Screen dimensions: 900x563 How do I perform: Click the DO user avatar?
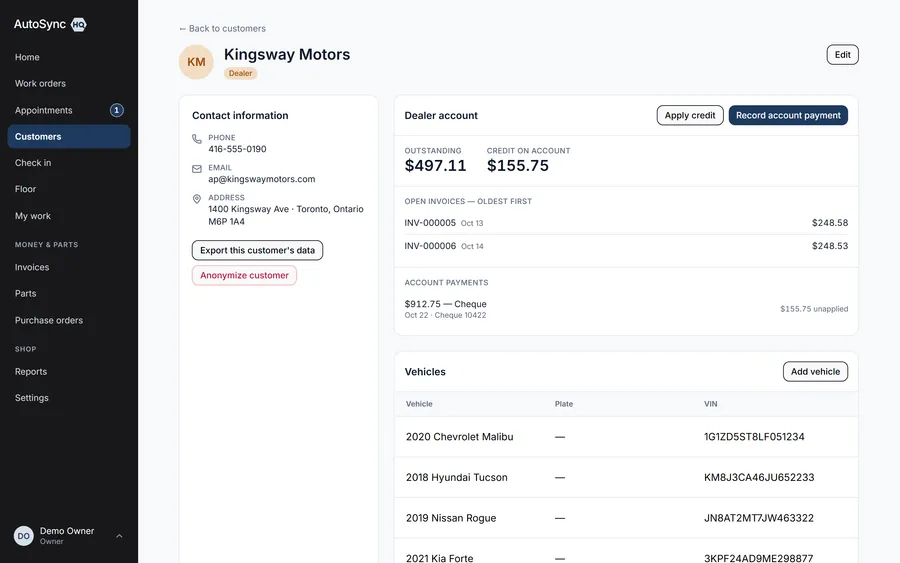[24, 536]
